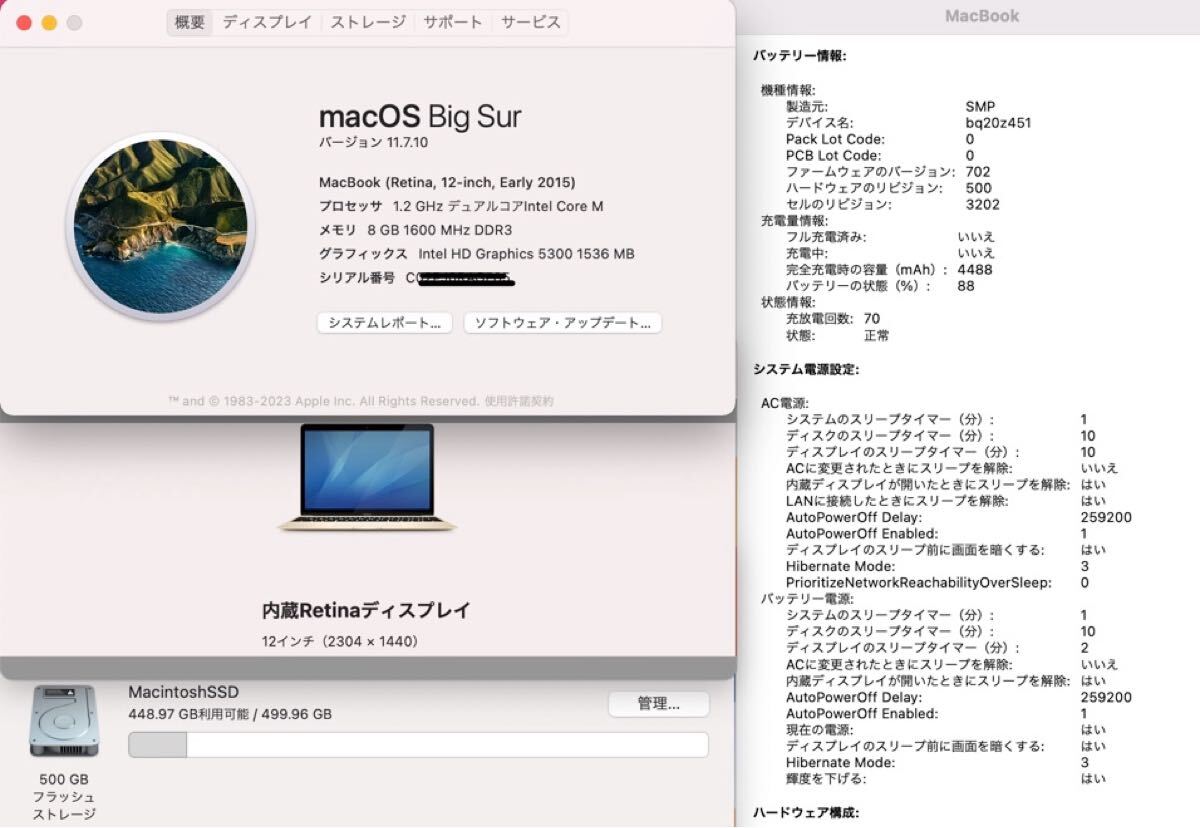Viewport: 1200px width, 828px height.
Task: Select the バッテリー電源 section label
Action: (807, 598)
